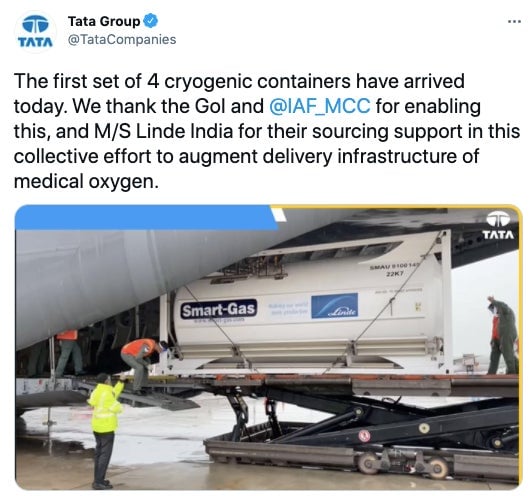Visit the @TataCompanies handle
The image size is (532, 496).
122,39
